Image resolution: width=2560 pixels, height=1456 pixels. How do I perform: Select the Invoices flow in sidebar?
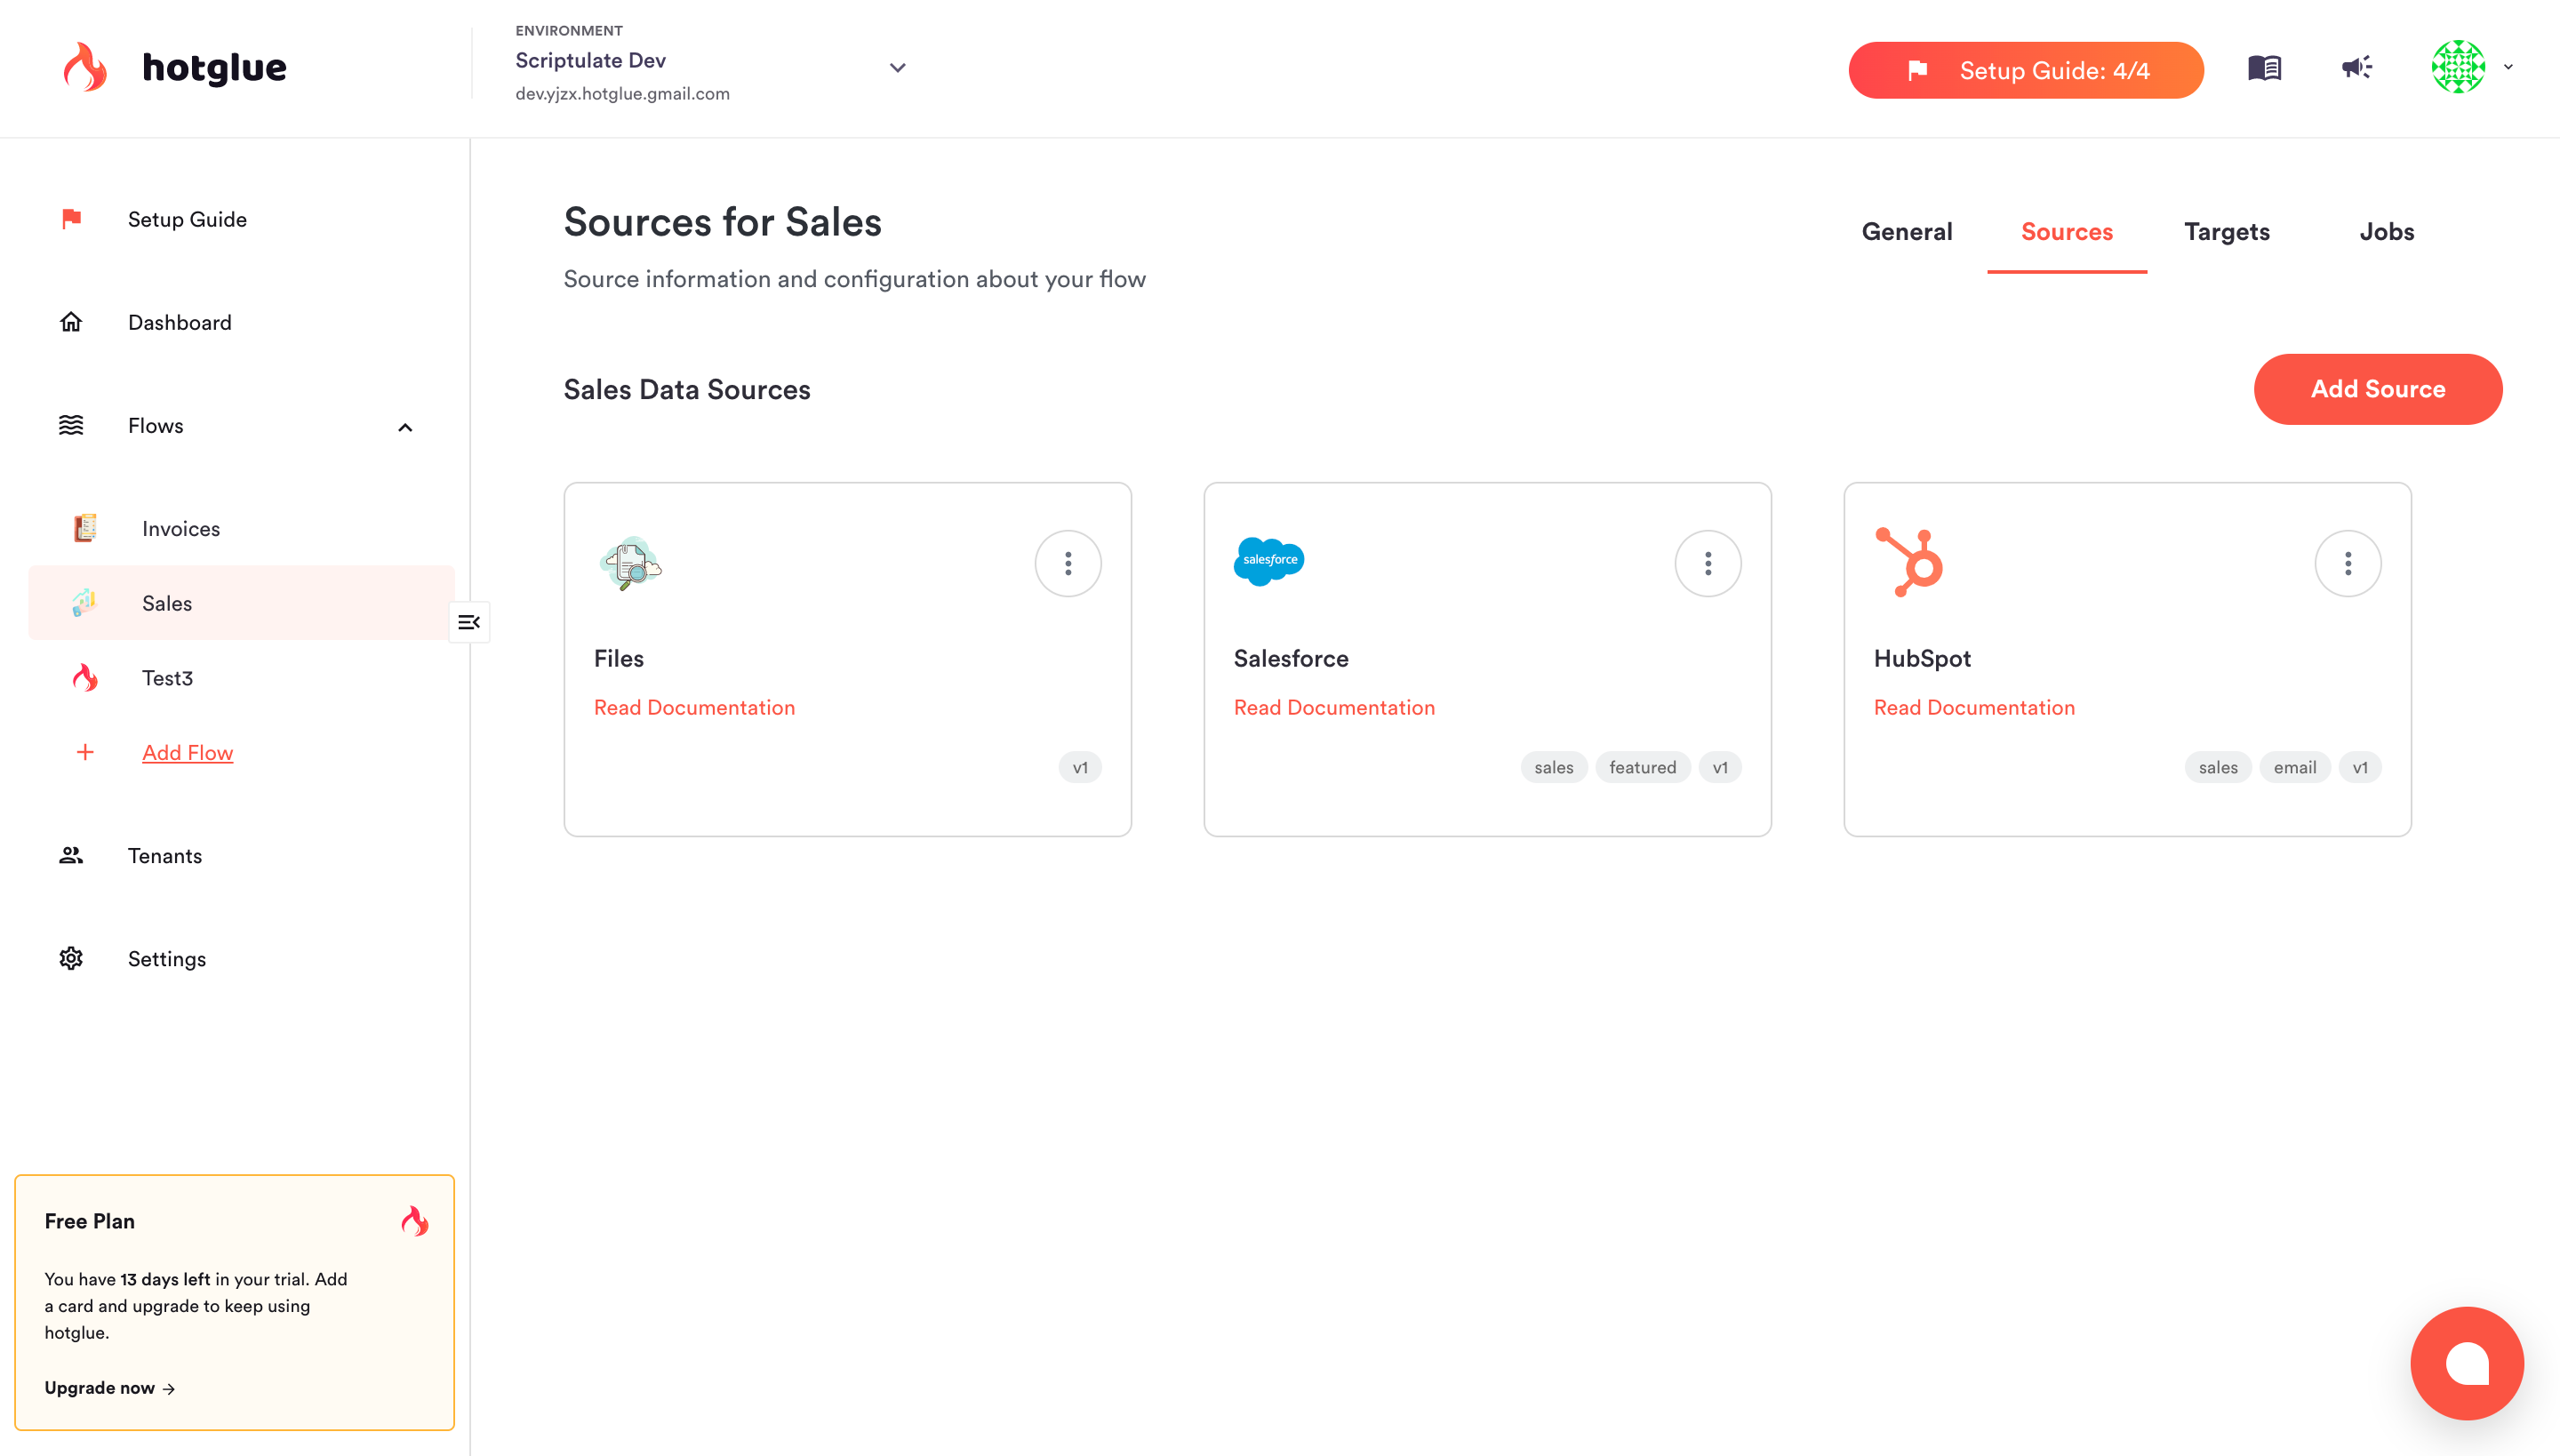click(x=181, y=529)
